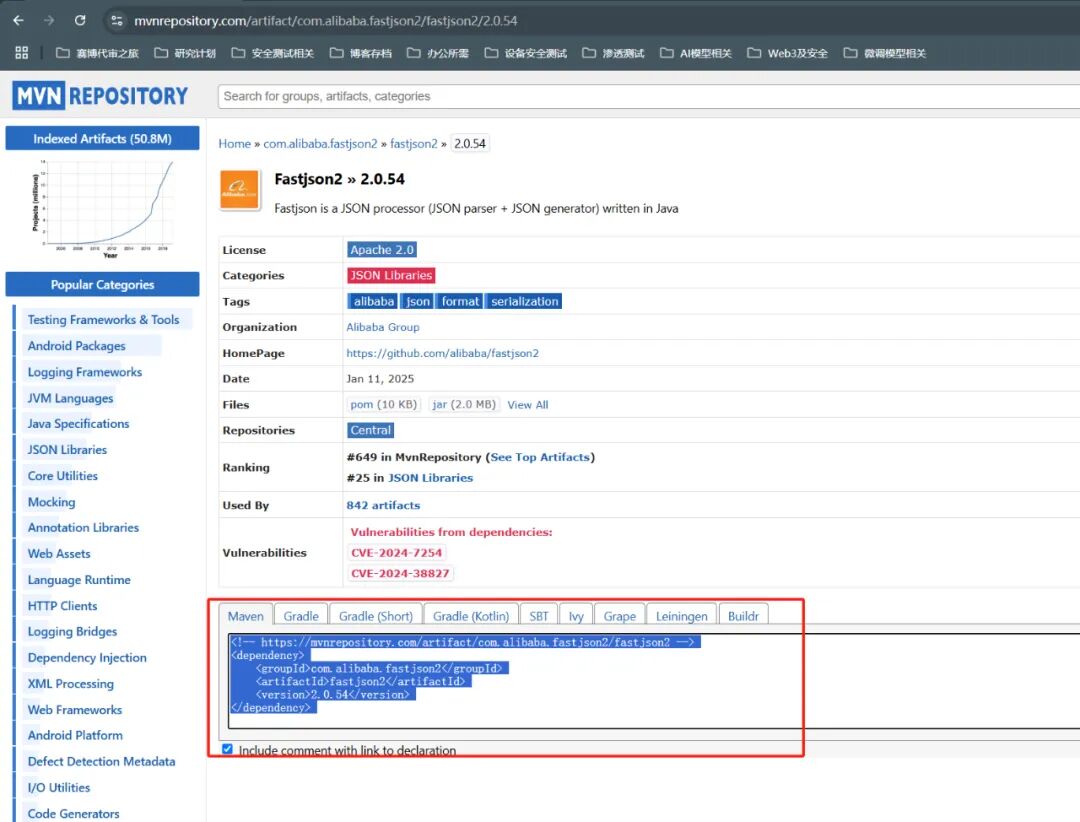Open Logging Frameworks category
1080x822 pixels.
85,372
